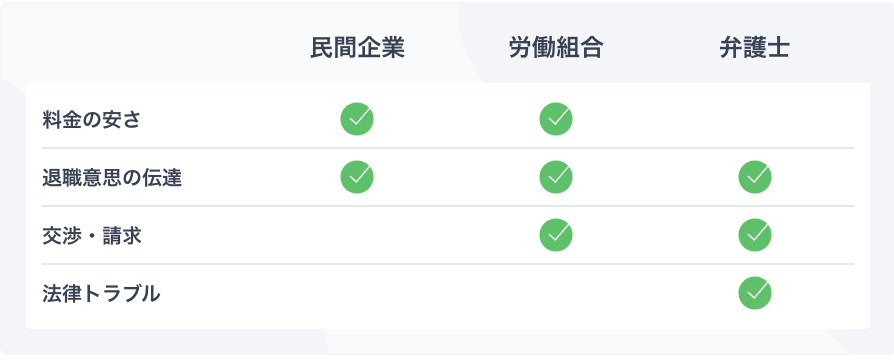Click checkmark for 料金の安さ under 民間企業
The width and height of the screenshot is (894, 360).
pos(357,119)
